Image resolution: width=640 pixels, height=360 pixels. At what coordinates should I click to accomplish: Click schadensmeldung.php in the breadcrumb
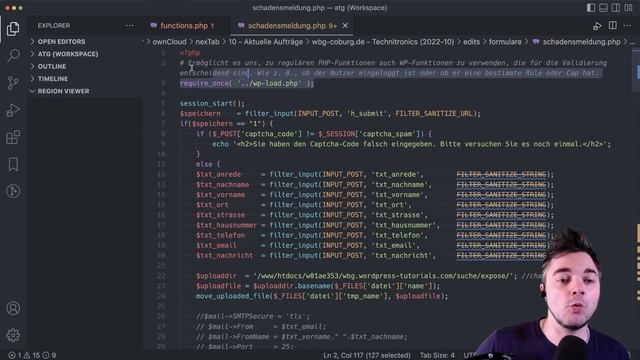581,42
